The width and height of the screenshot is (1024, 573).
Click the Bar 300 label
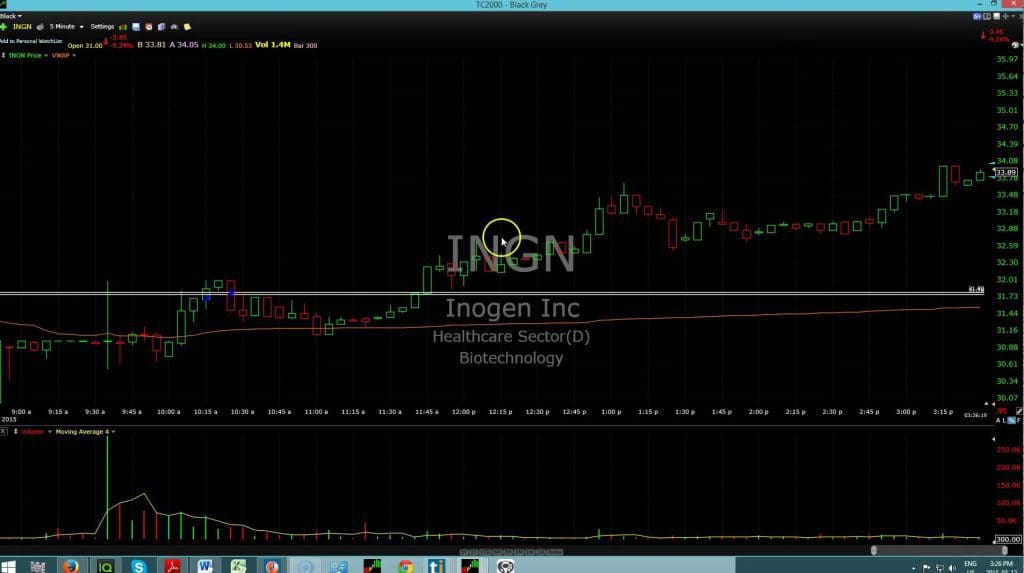(306, 46)
